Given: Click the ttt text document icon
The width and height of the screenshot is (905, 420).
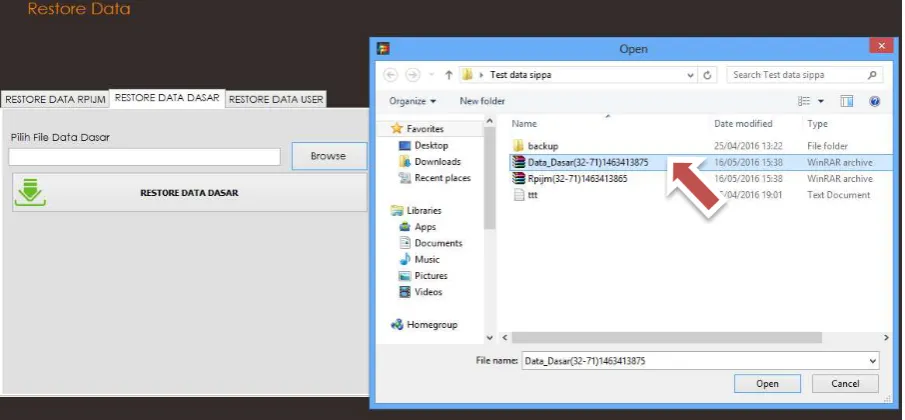Looking at the screenshot, I should [518, 195].
